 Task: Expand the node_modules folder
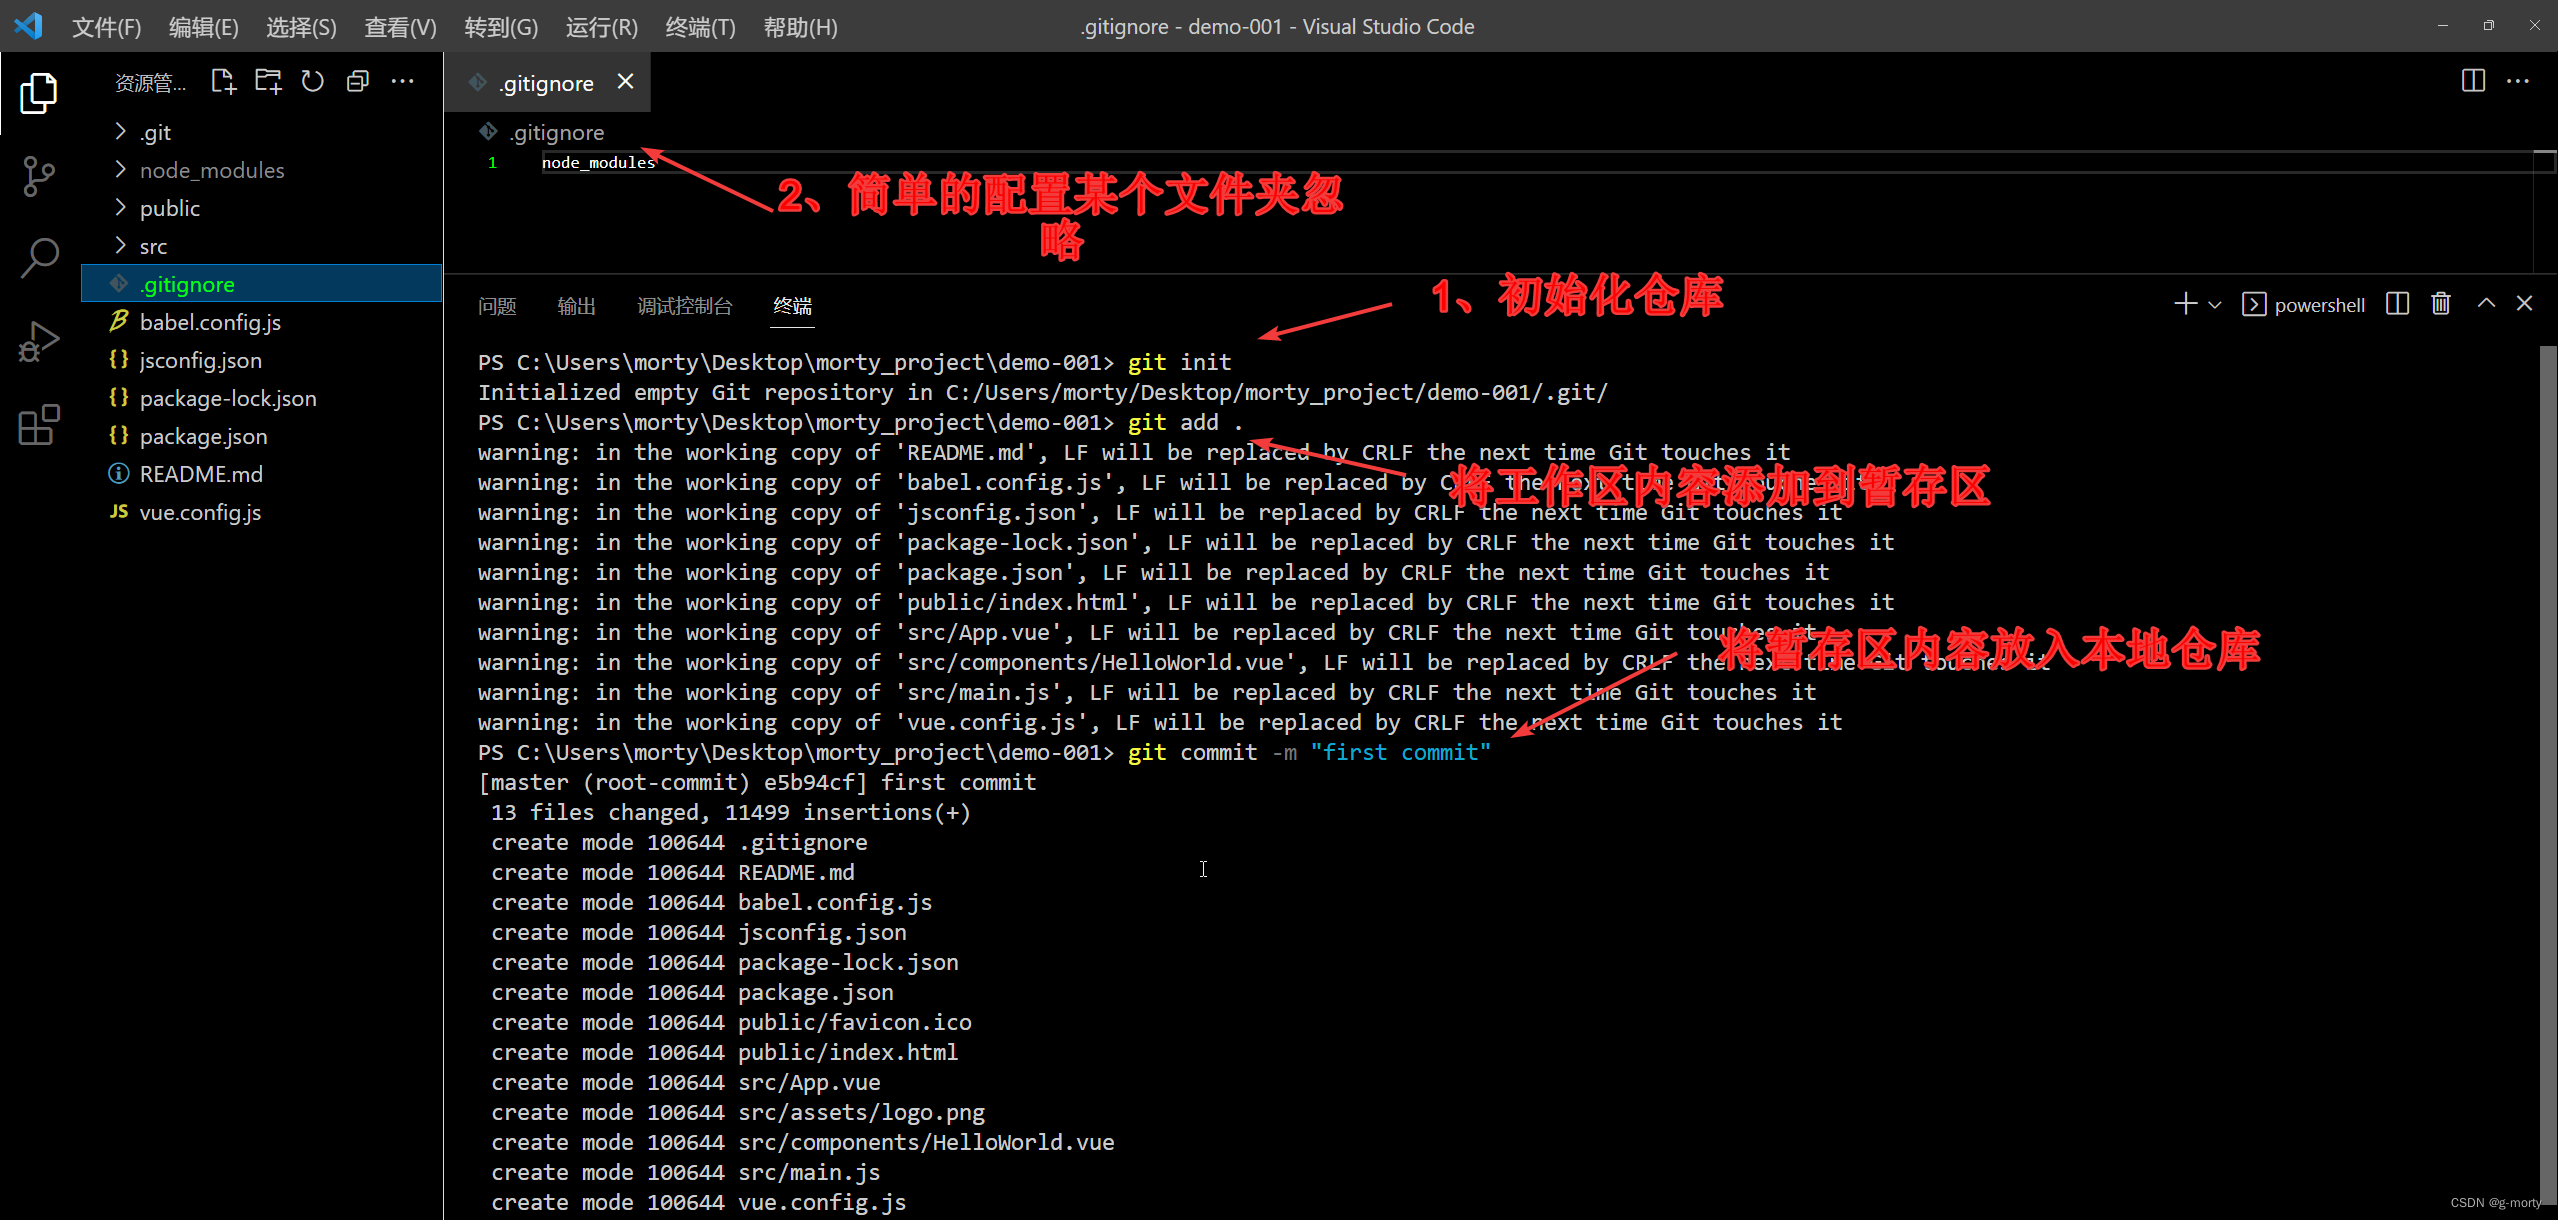pos(262,170)
